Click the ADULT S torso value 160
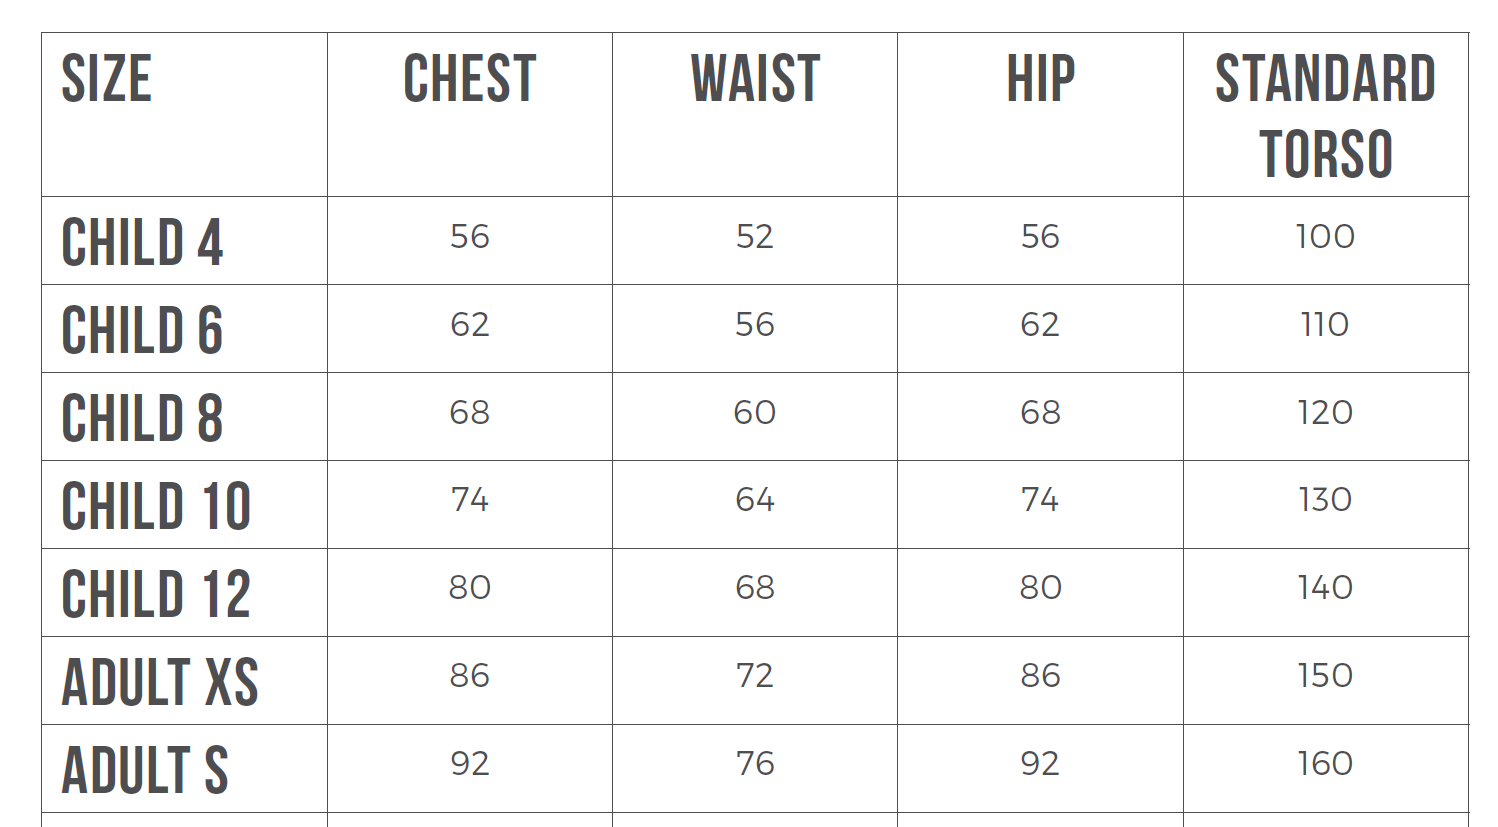 click(x=1325, y=764)
